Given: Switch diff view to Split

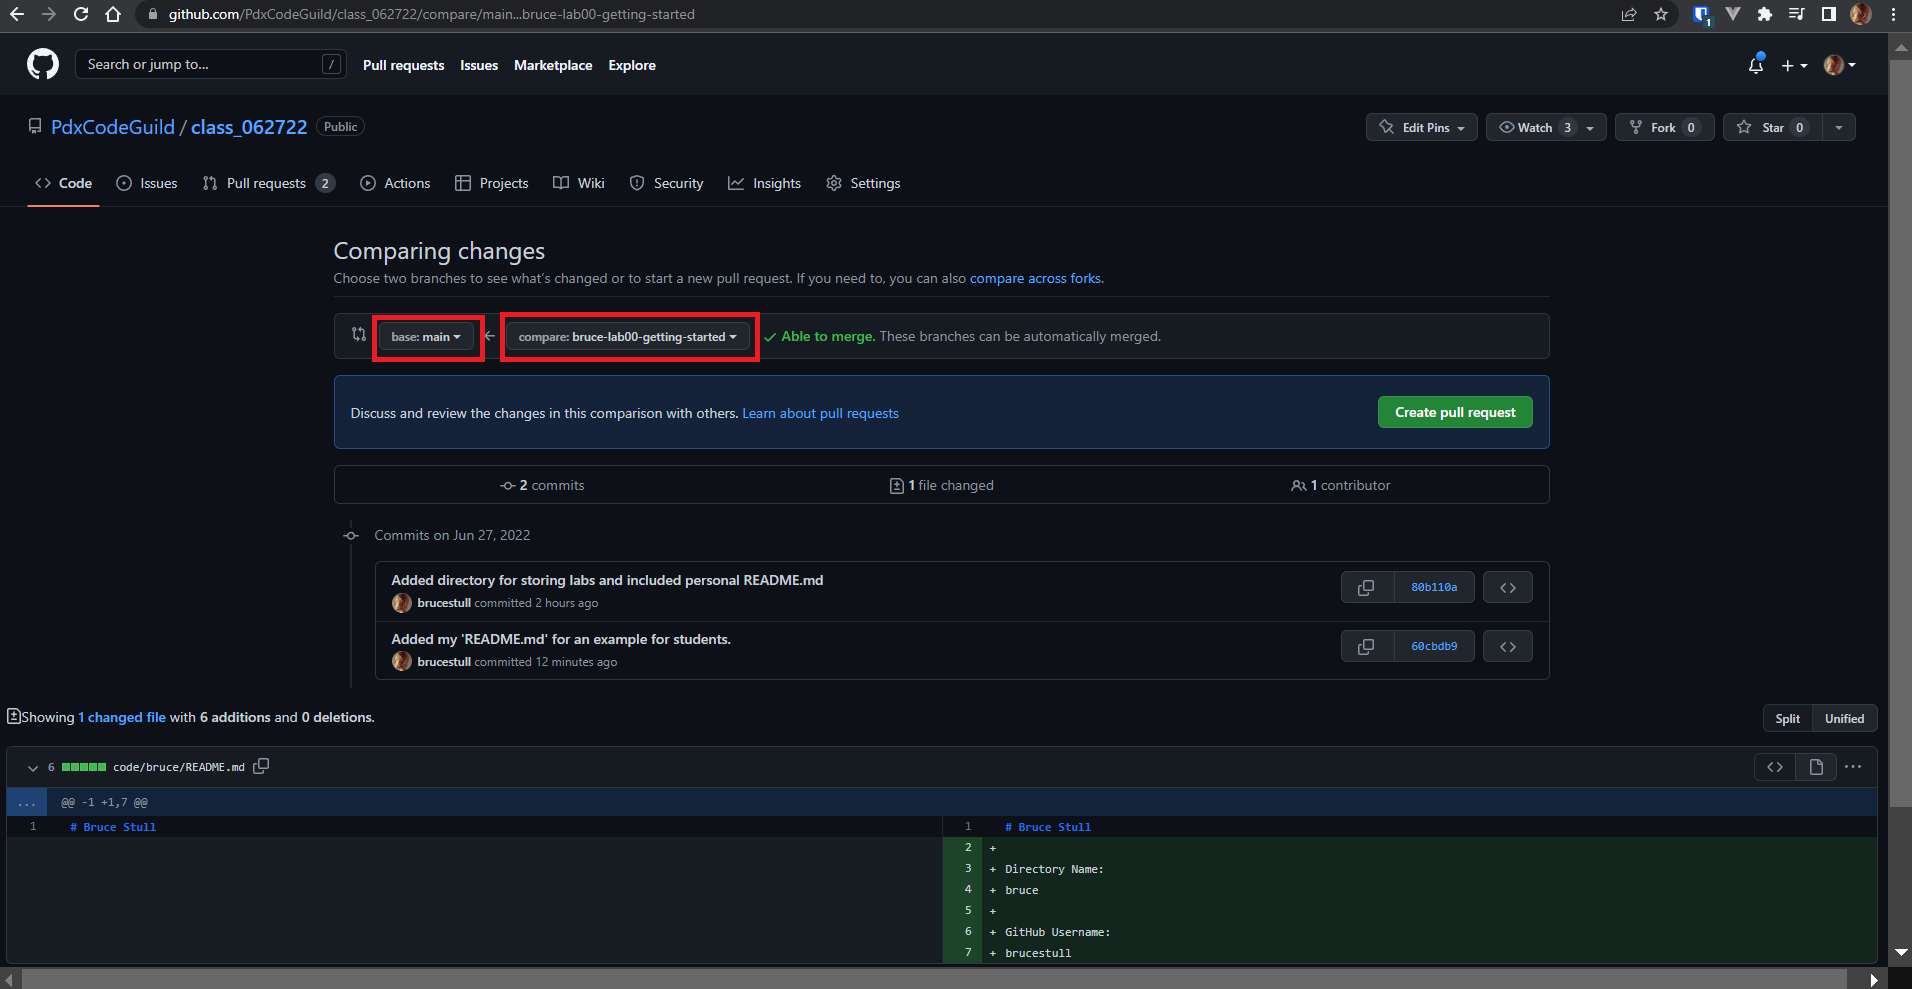Looking at the screenshot, I should tap(1787, 718).
